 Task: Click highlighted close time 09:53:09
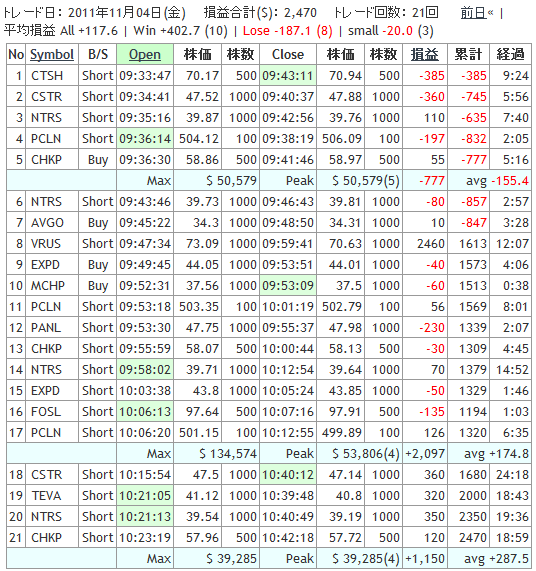click(288, 286)
